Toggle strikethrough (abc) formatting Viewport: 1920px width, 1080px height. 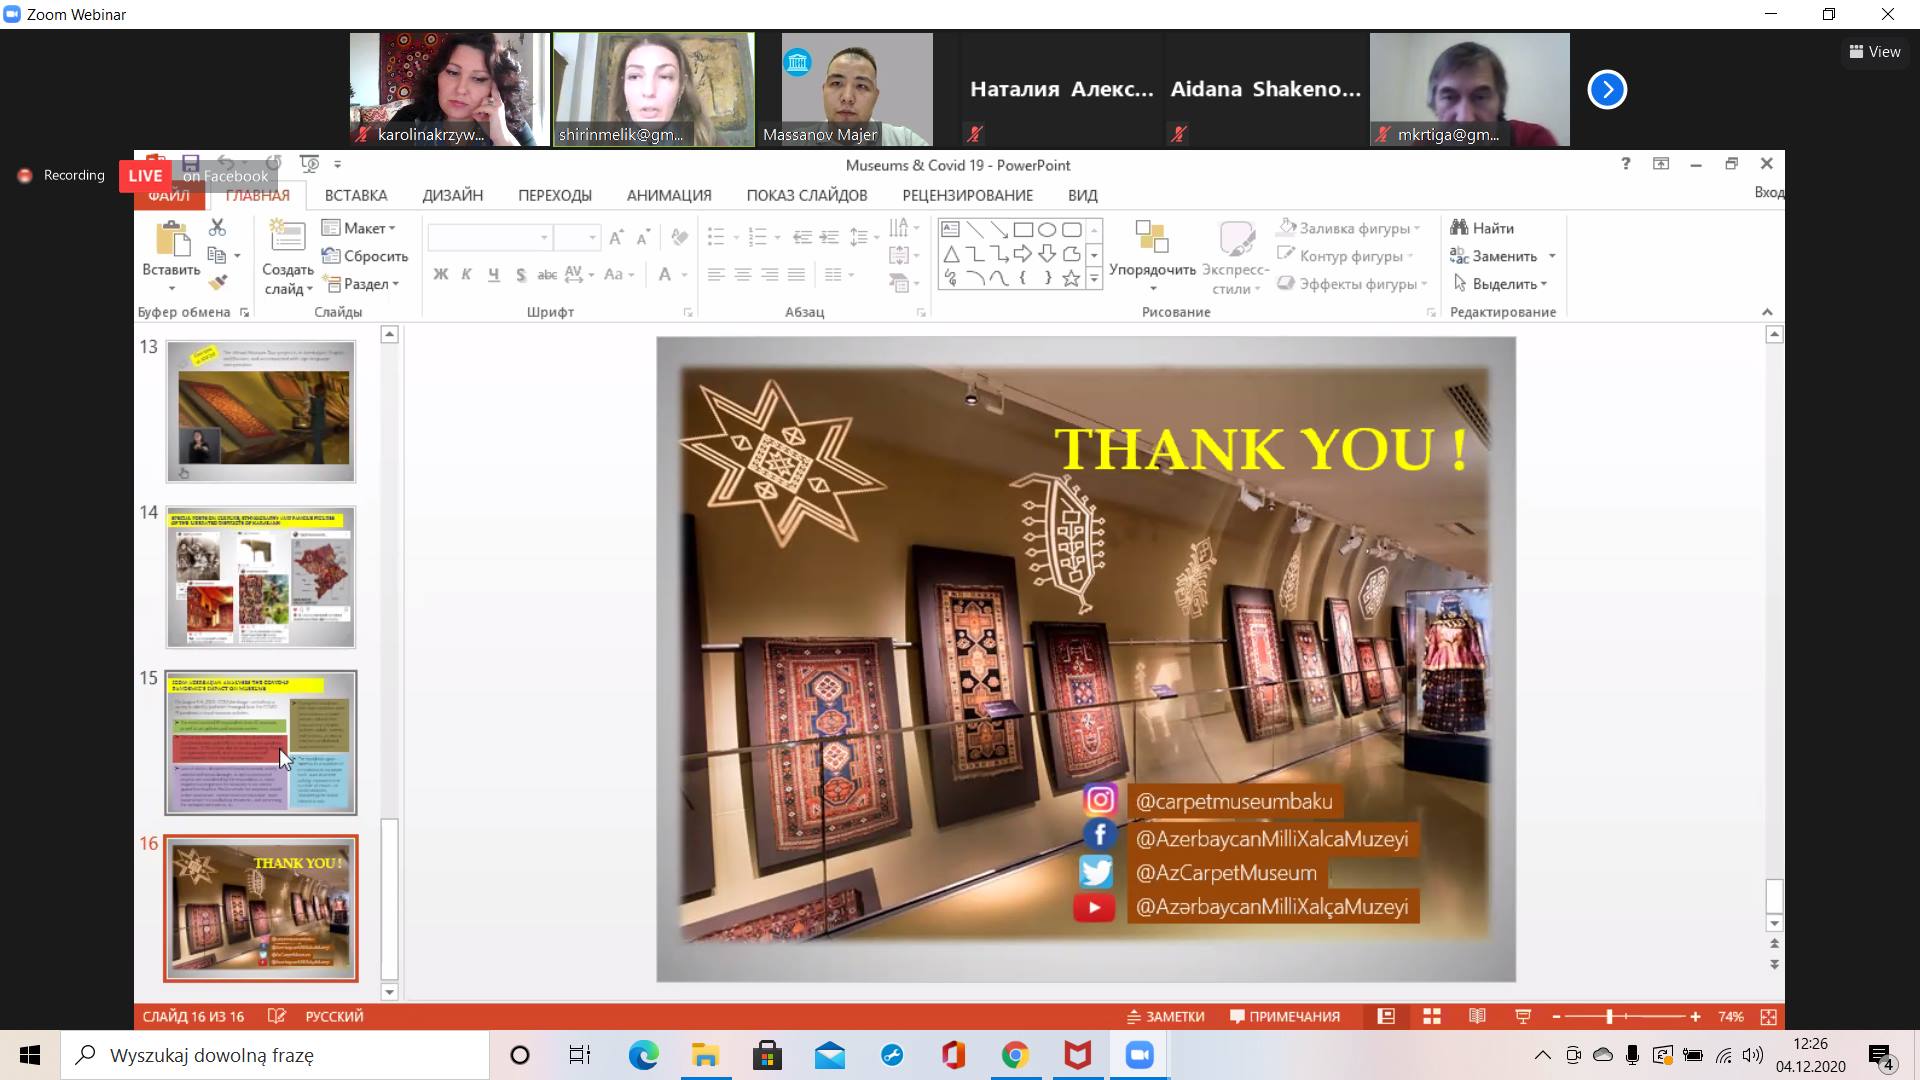(547, 274)
